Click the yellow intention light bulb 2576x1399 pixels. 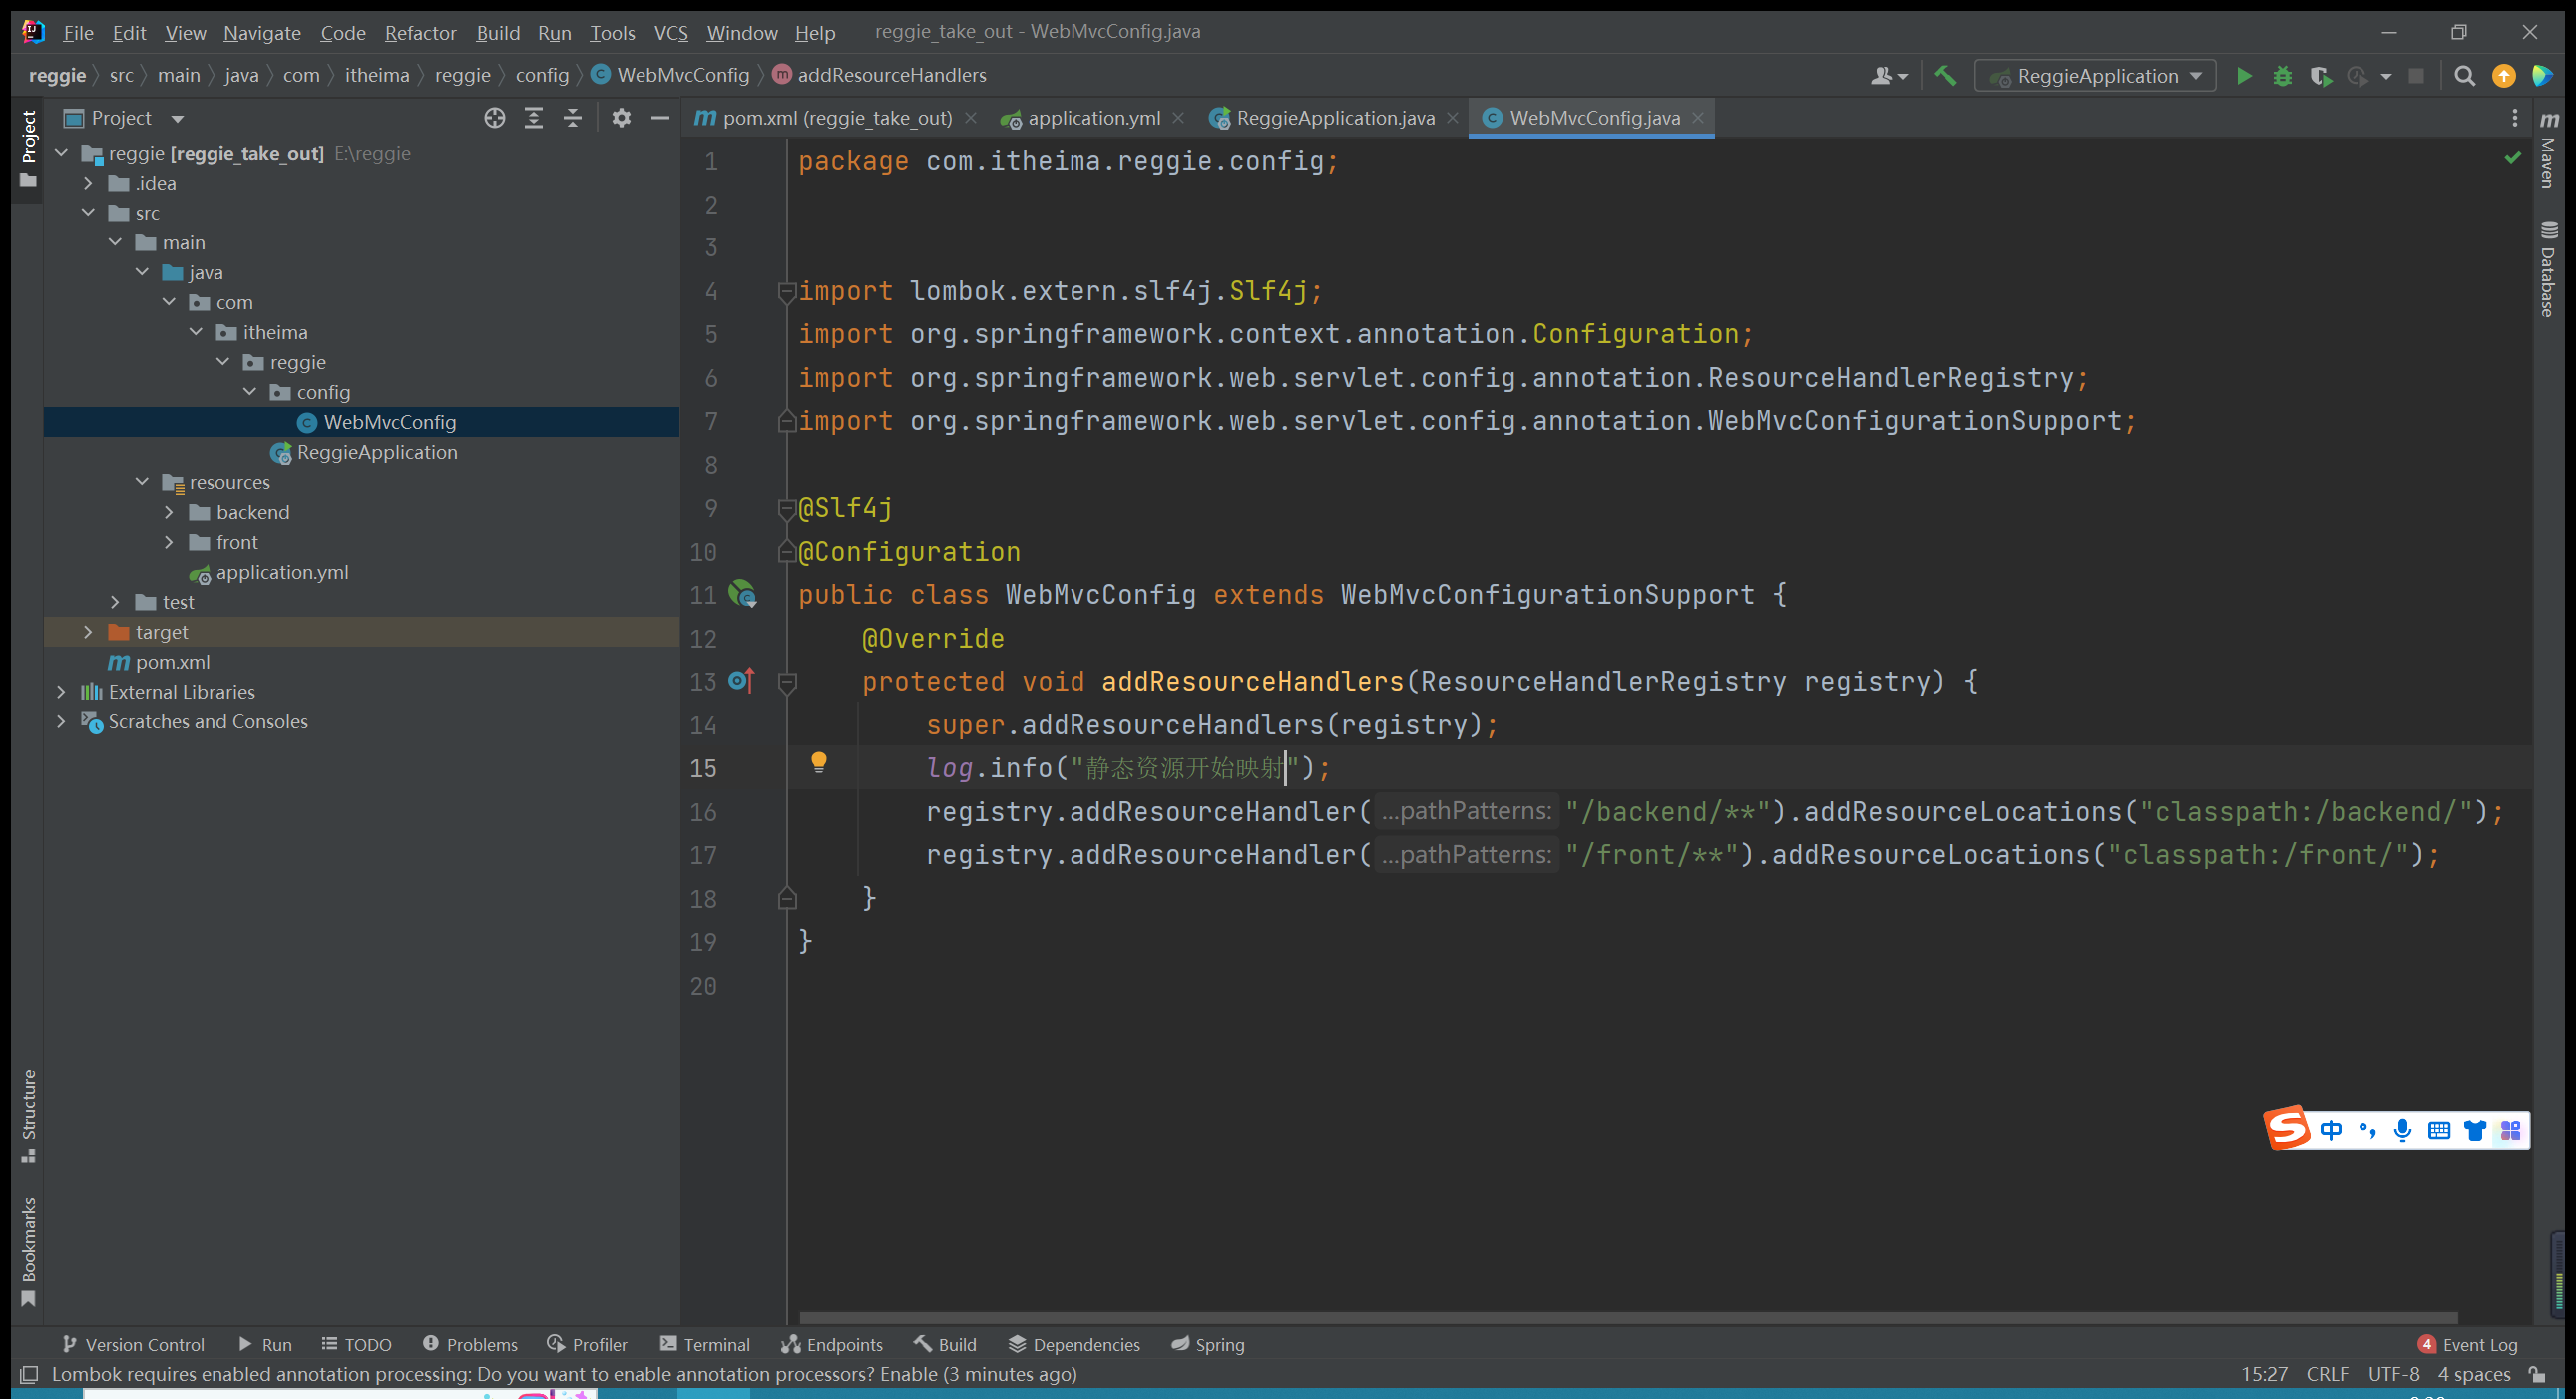818,764
